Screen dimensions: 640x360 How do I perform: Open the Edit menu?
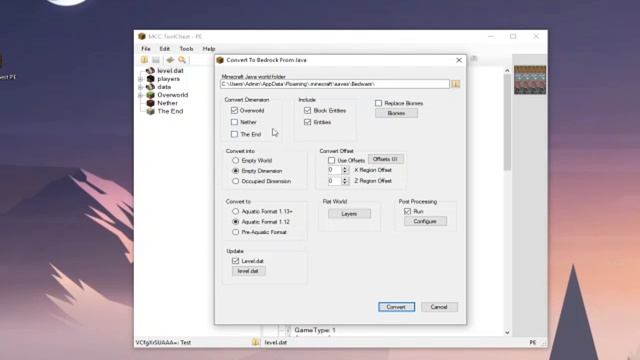[x=164, y=49]
